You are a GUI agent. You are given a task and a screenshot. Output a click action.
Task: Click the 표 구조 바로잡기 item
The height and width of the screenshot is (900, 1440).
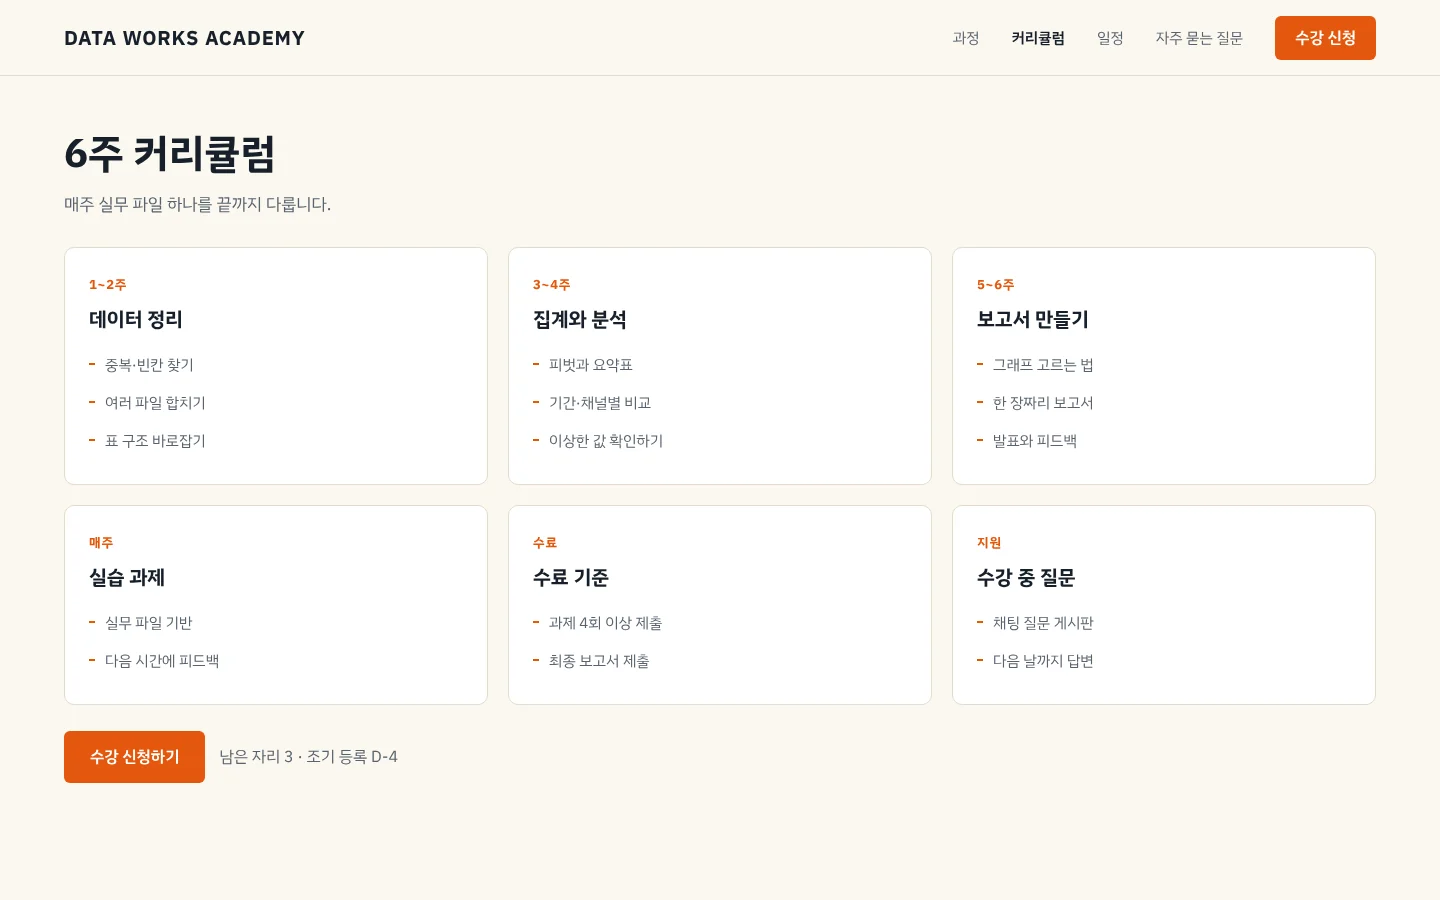click(x=155, y=441)
